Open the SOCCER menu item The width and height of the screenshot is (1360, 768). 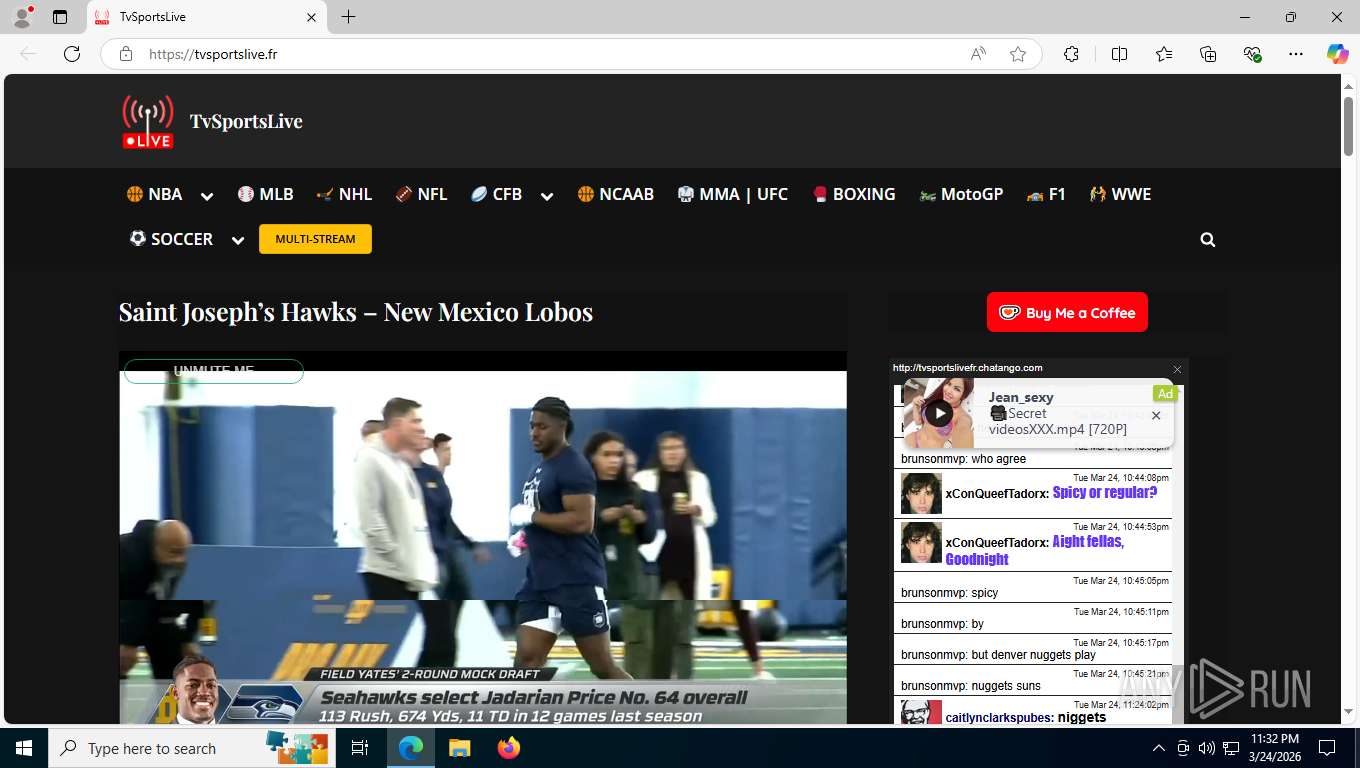click(x=171, y=239)
